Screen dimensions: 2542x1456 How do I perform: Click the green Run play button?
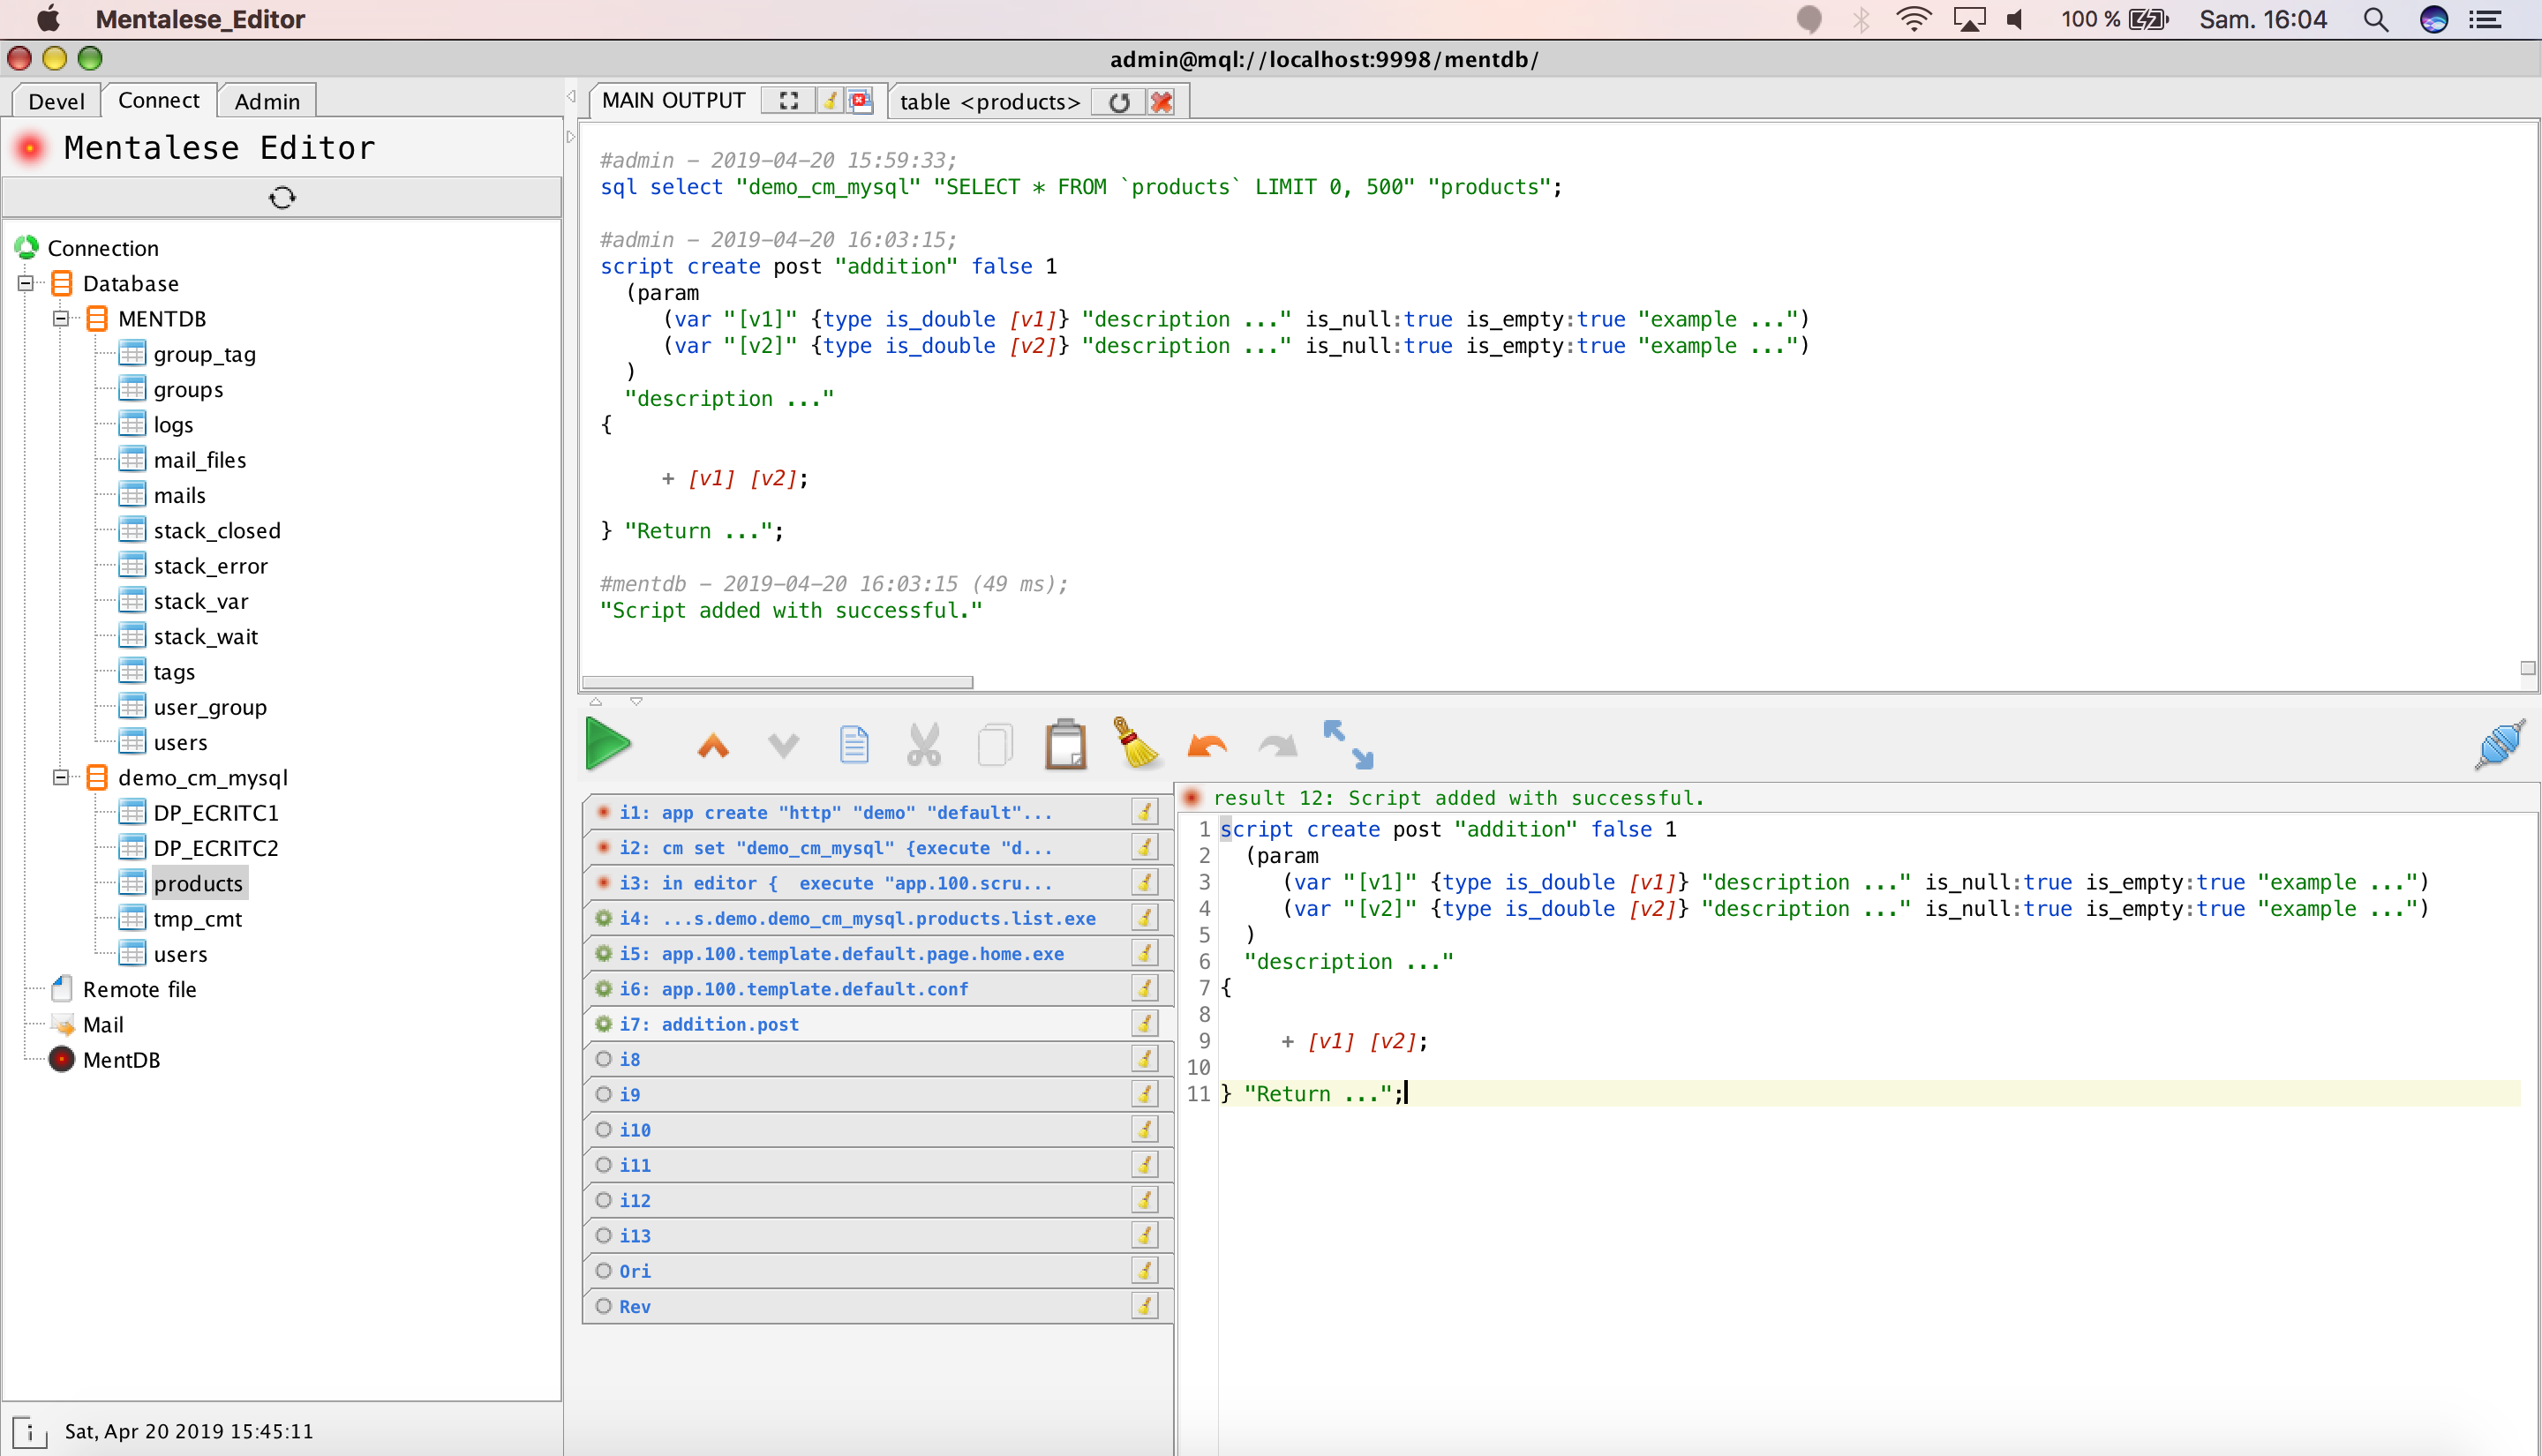click(x=607, y=745)
